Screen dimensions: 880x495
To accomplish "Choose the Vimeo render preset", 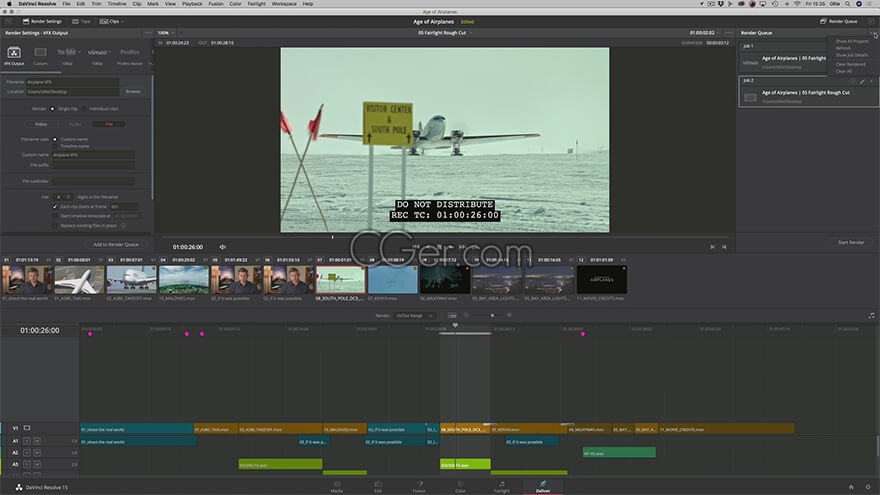I will click(98, 56).
